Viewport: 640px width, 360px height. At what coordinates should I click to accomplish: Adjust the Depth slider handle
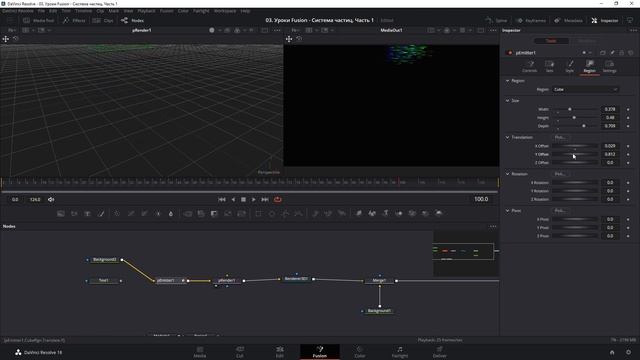584,126
